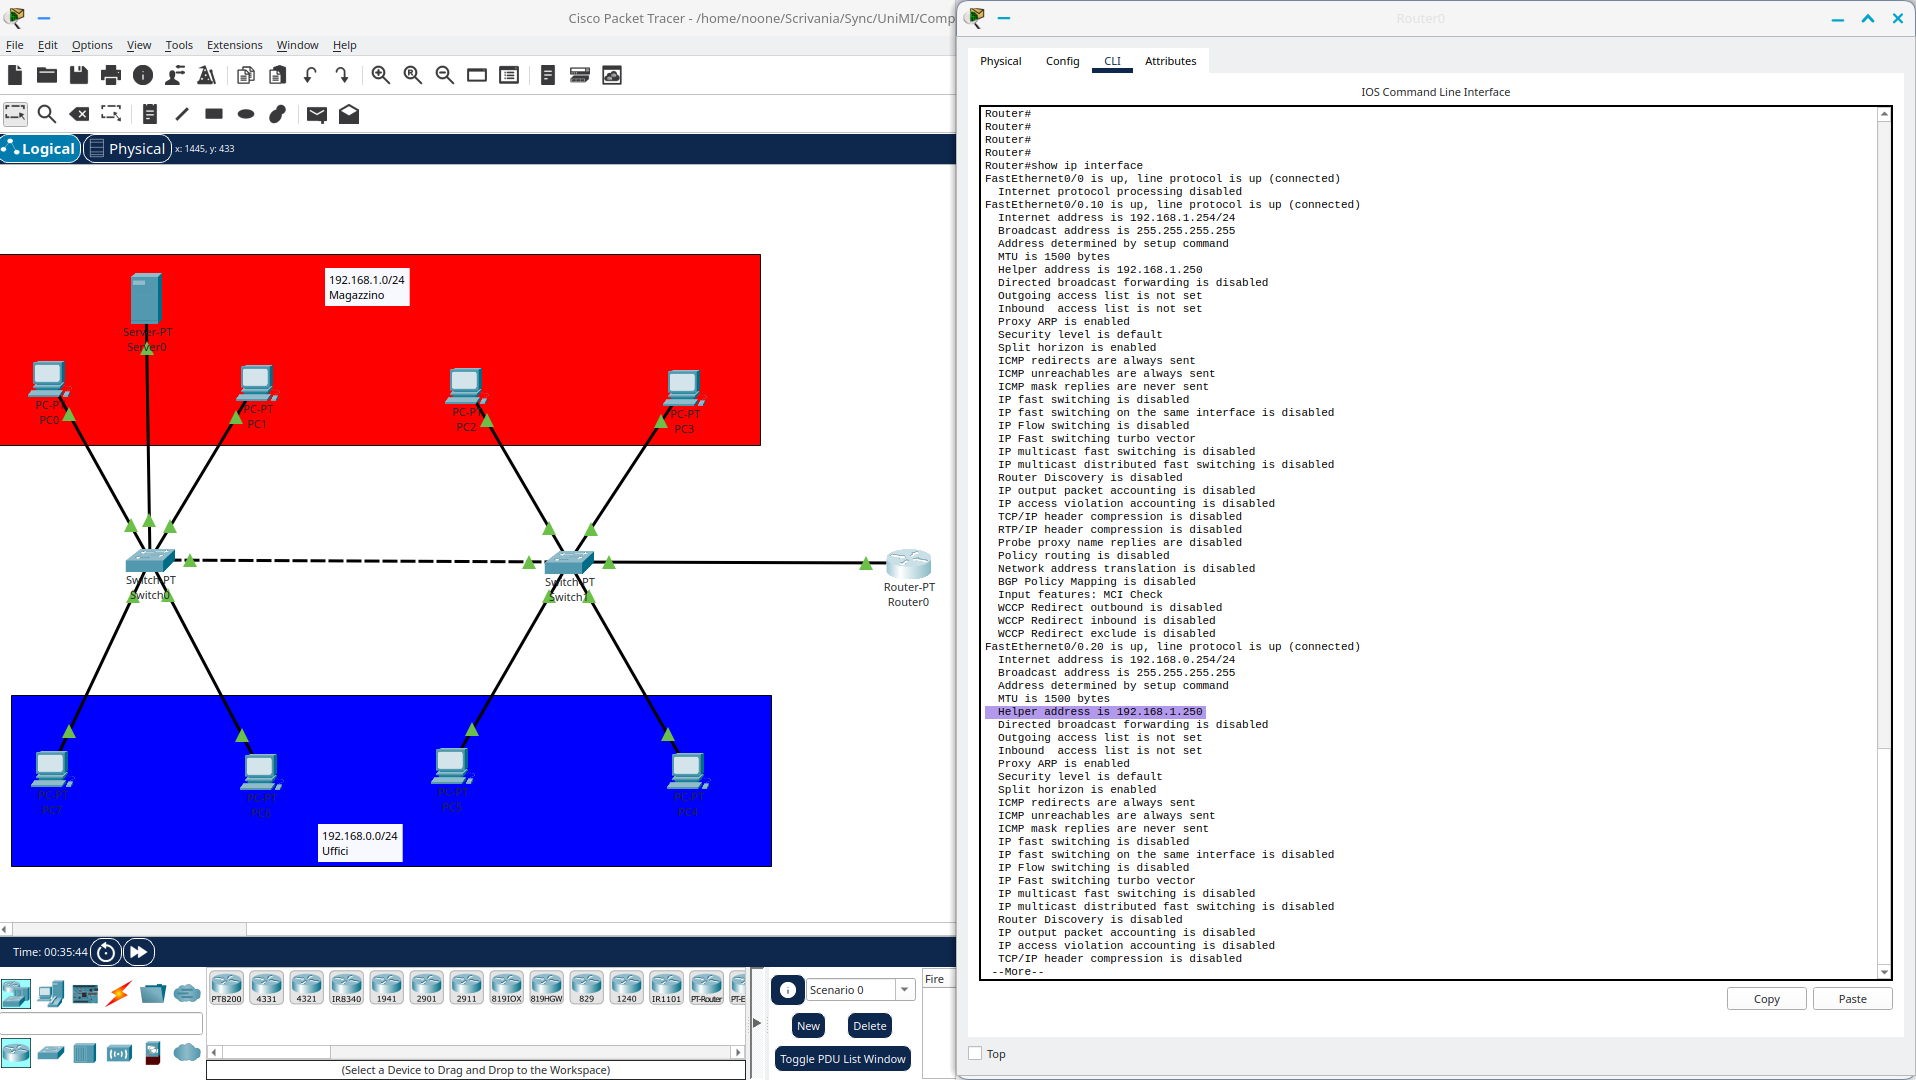This screenshot has width=1916, height=1080.
Task: Open the Tools menu
Action: (x=179, y=45)
